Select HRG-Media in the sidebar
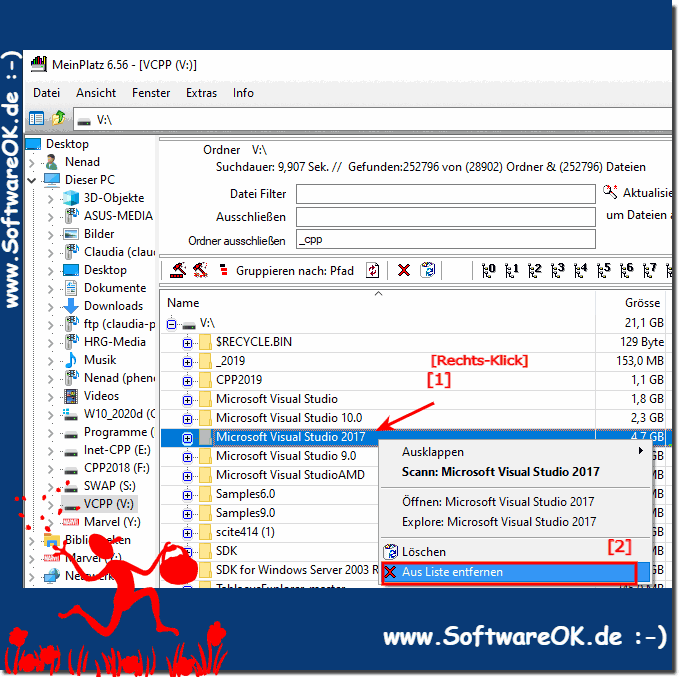Screen dimensions: 679x677 click(x=114, y=342)
